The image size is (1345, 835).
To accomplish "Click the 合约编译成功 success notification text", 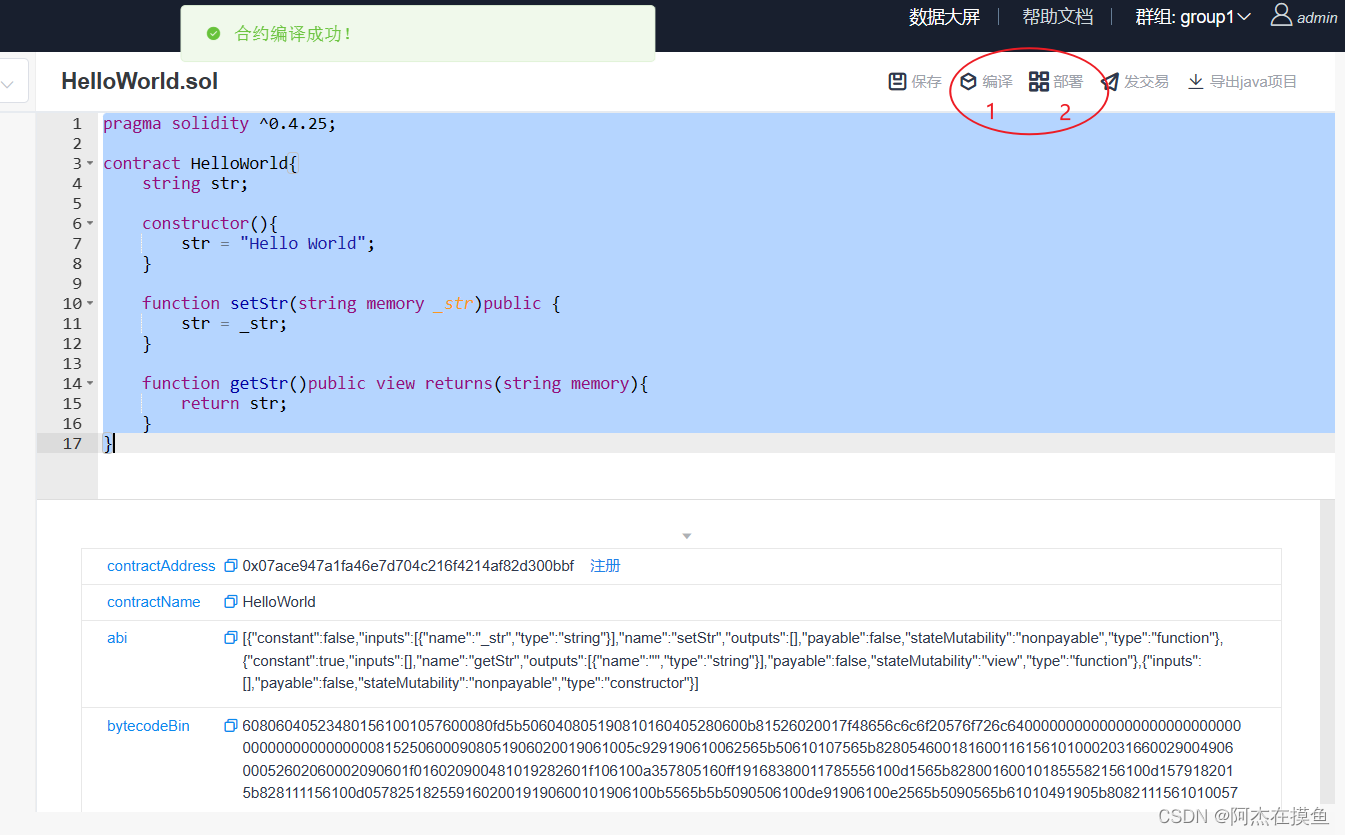I will click(x=293, y=34).
